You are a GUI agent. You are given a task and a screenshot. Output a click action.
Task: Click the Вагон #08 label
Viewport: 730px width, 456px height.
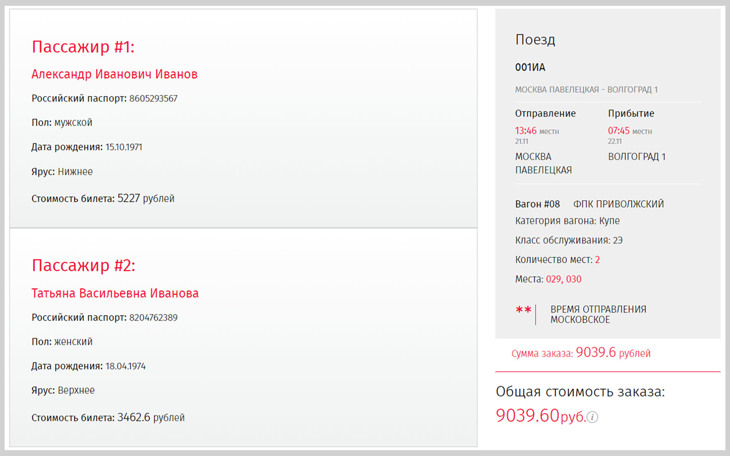coord(537,204)
